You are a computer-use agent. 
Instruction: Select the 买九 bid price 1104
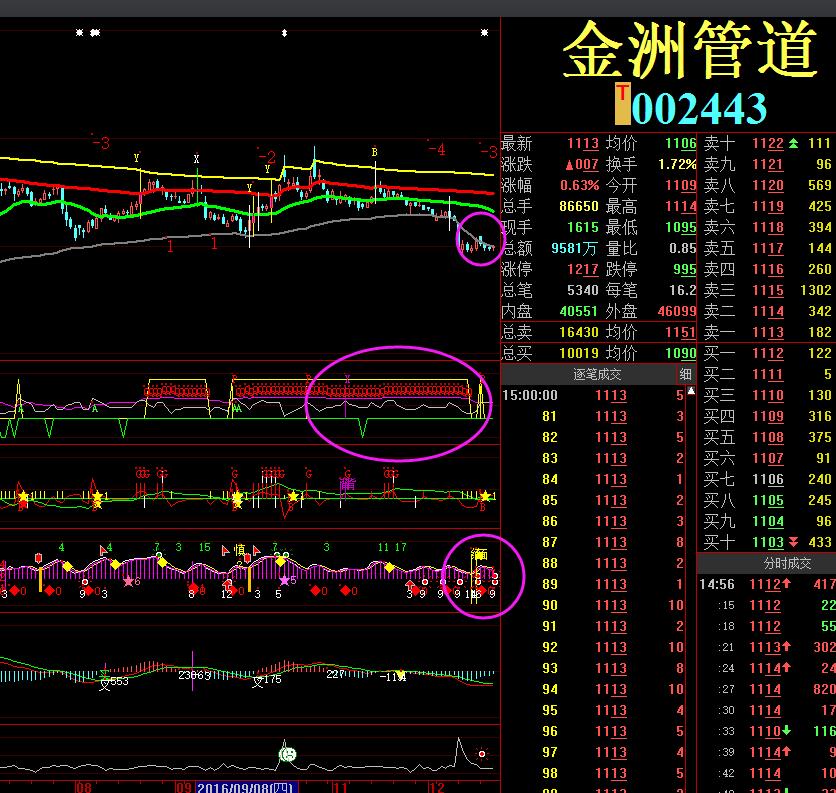point(768,522)
